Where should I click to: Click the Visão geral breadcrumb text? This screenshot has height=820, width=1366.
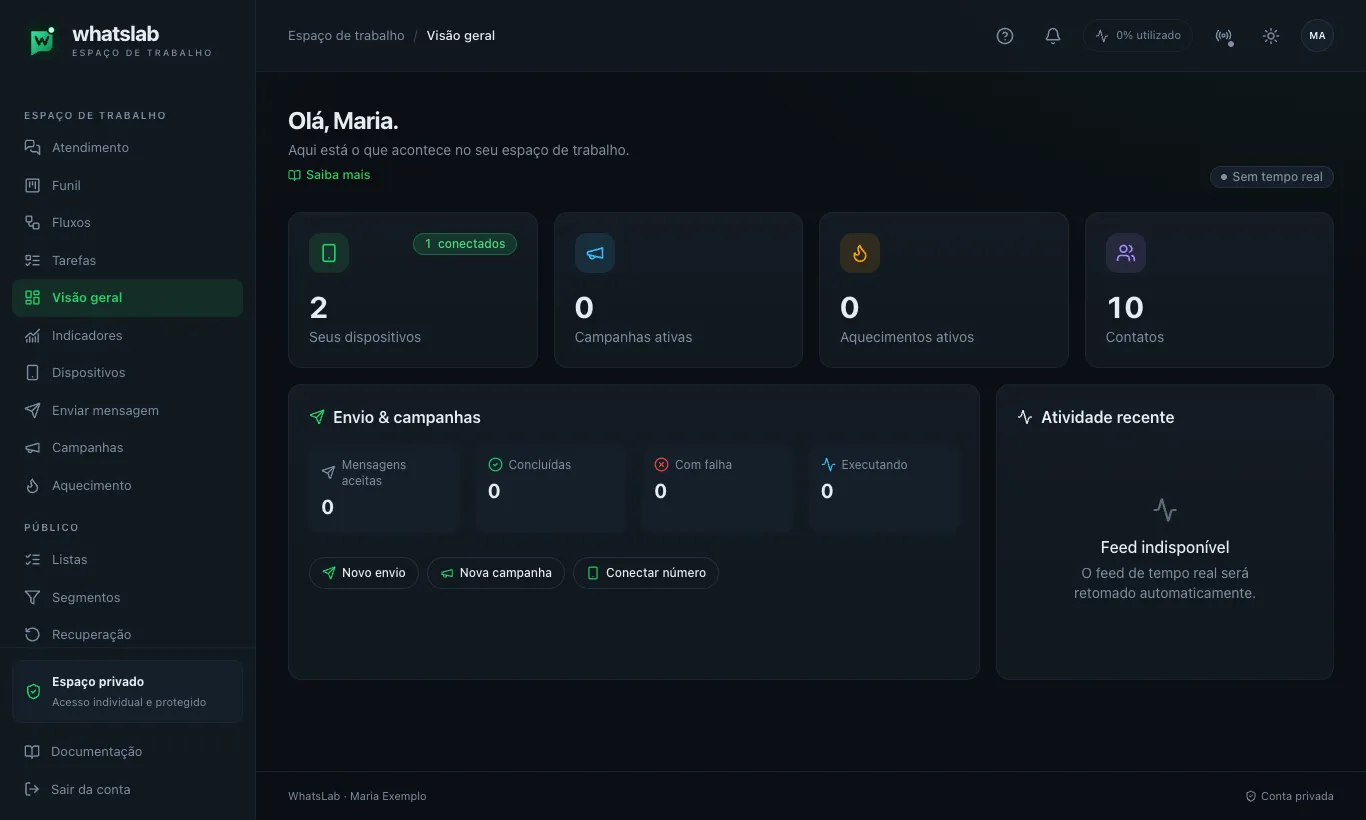[461, 36]
